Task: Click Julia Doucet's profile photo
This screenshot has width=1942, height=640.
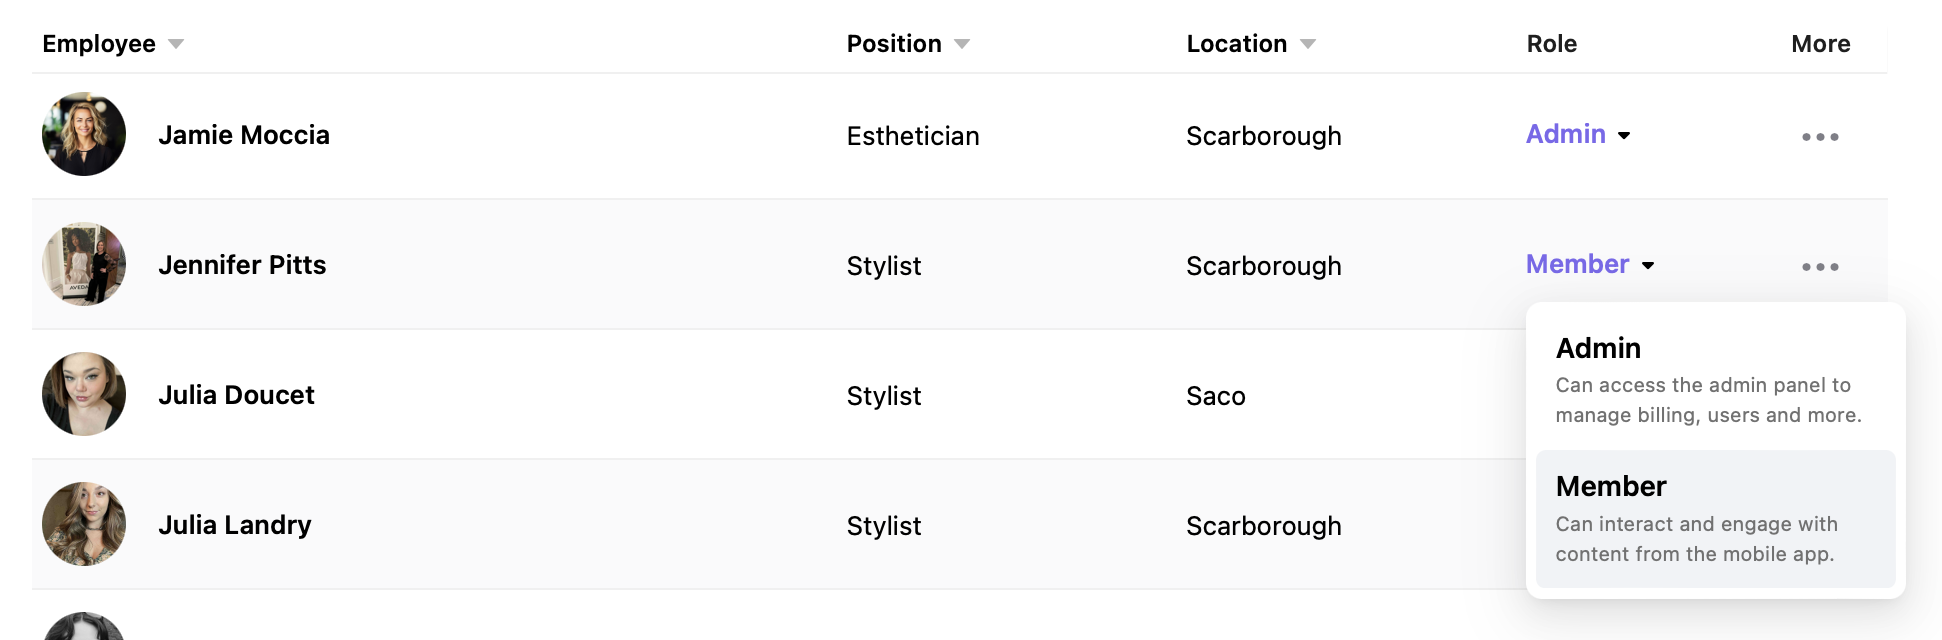Action: pos(84,394)
